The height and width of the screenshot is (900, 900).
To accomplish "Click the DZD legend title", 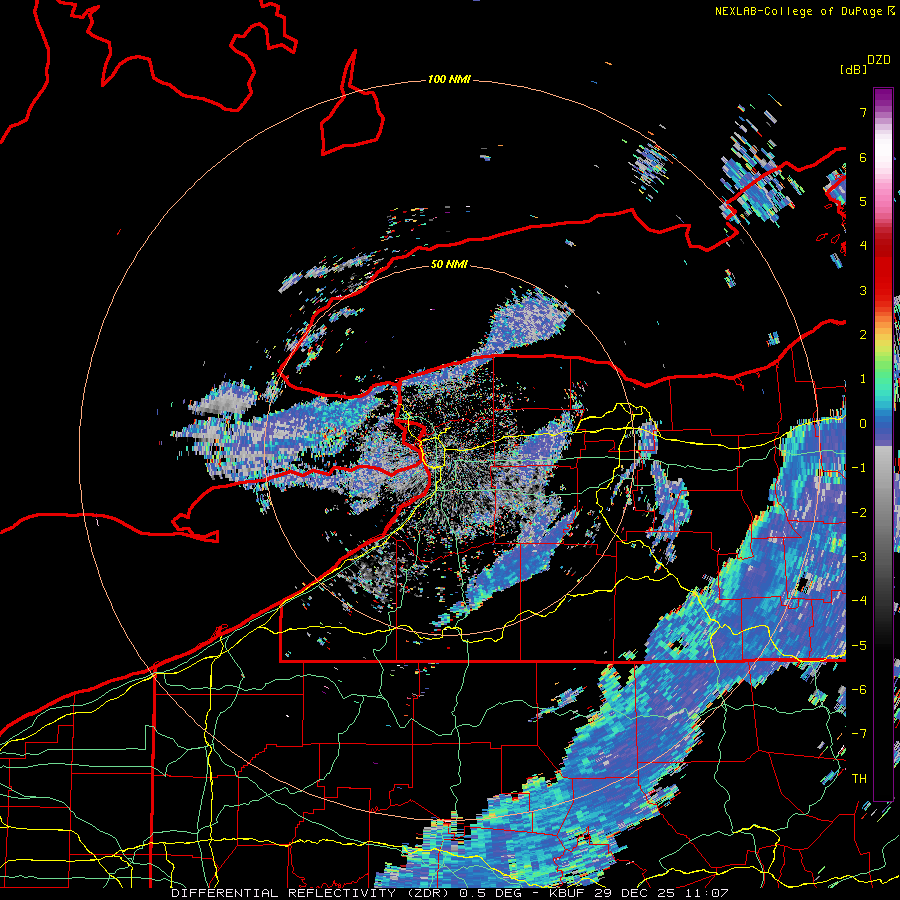I will click(x=879, y=60).
